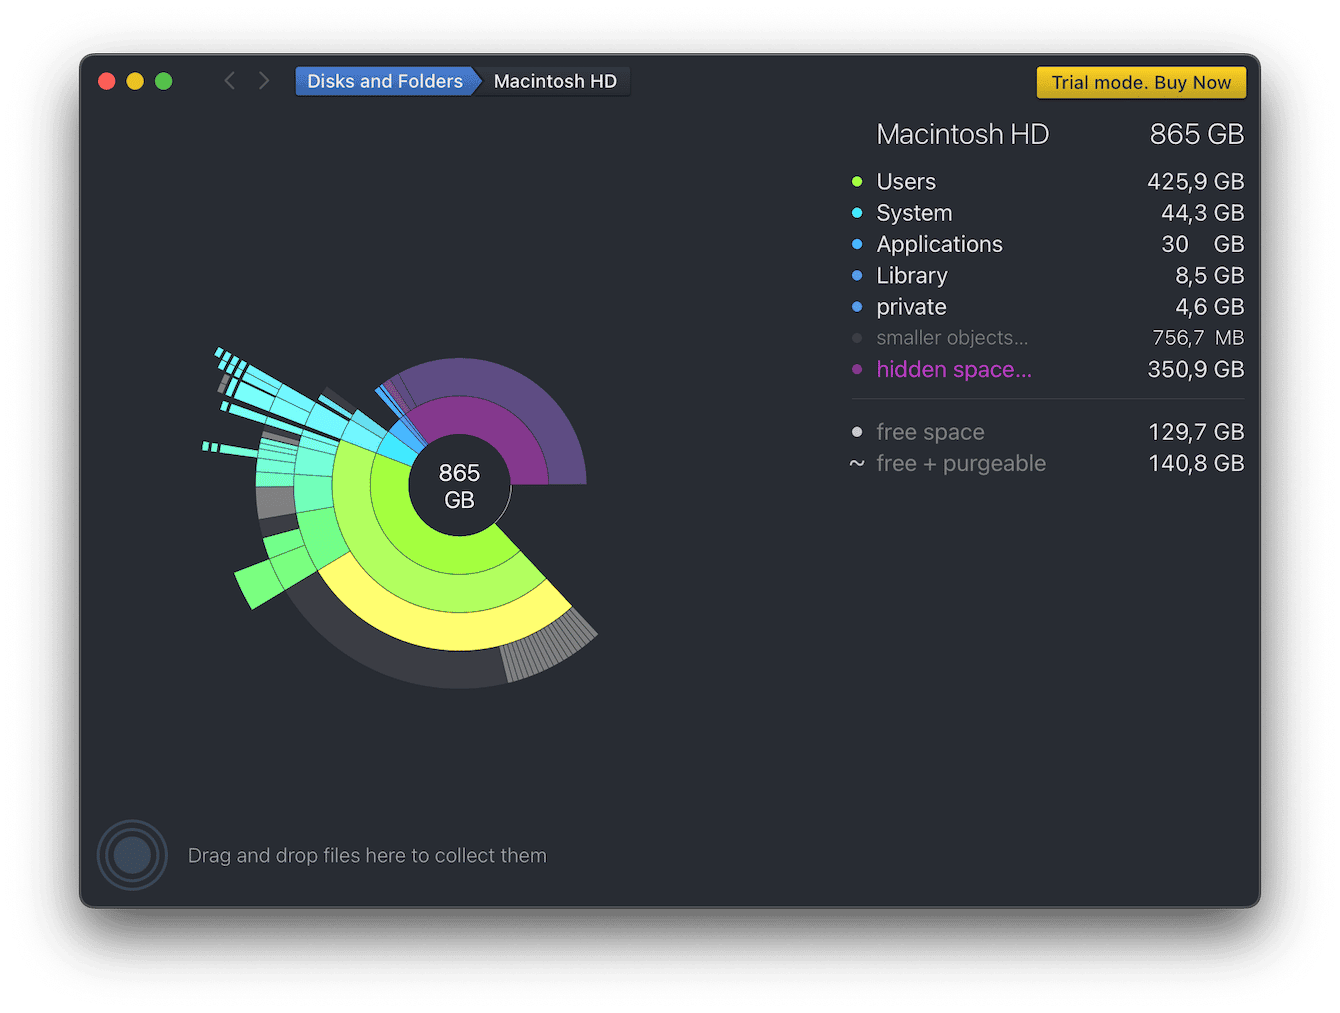This screenshot has height=1013, width=1340.
Task: Click the forward navigation arrow
Action: click(x=263, y=81)
